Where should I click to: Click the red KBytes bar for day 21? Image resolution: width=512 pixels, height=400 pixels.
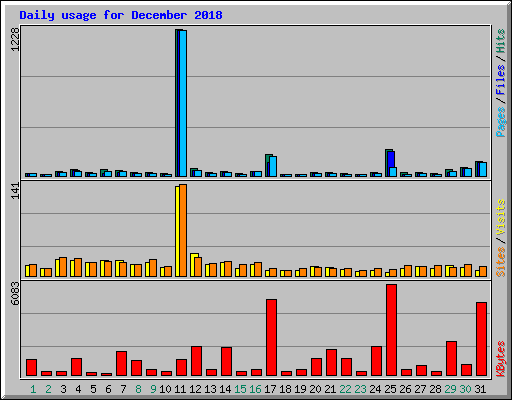click(332, 362)
